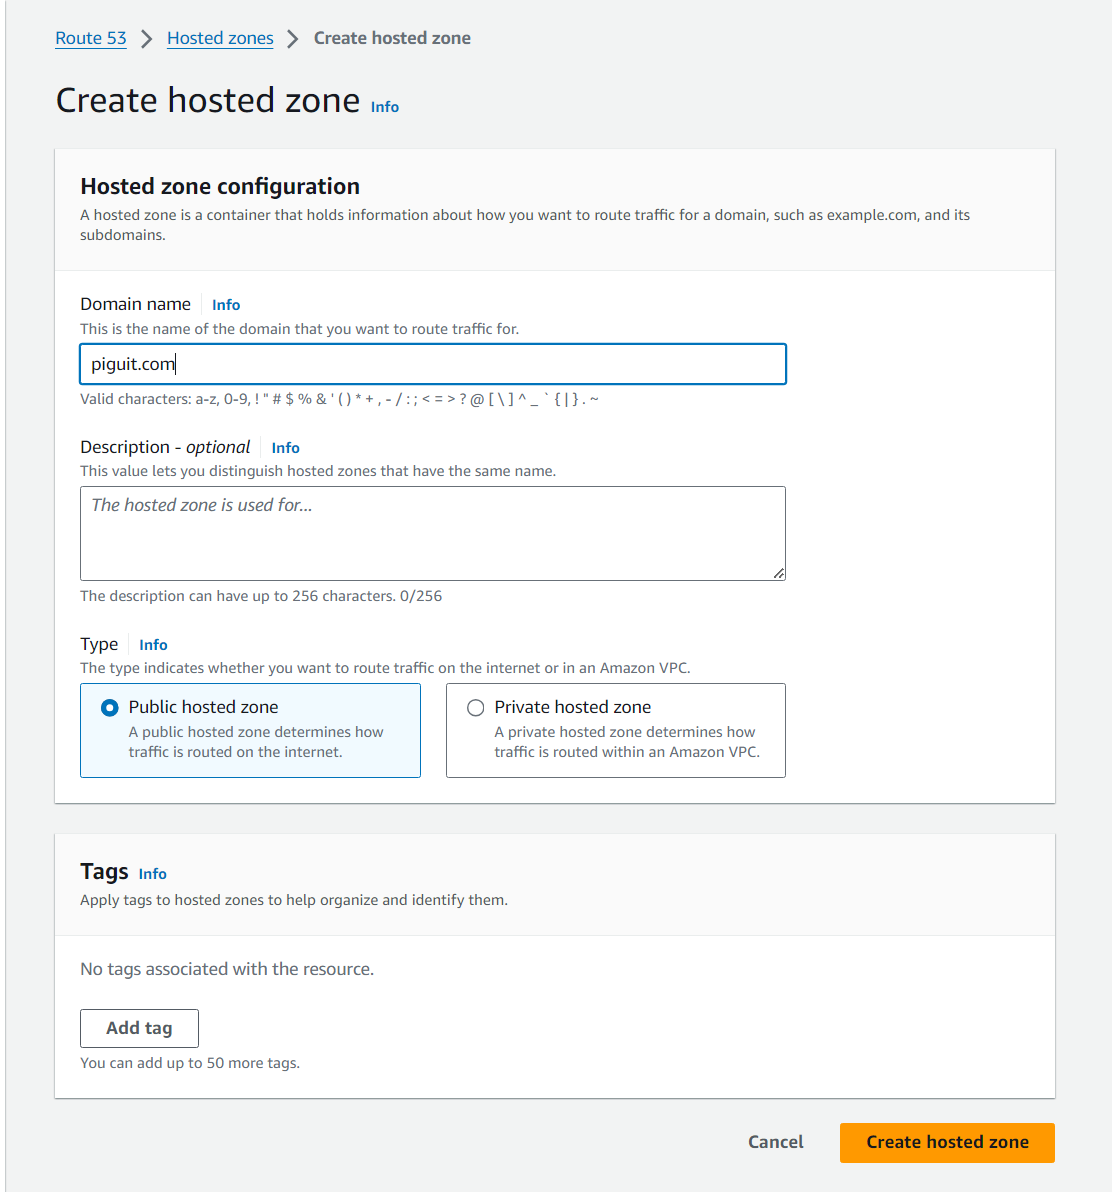Open Info link beside Description optional

(285, 448)
